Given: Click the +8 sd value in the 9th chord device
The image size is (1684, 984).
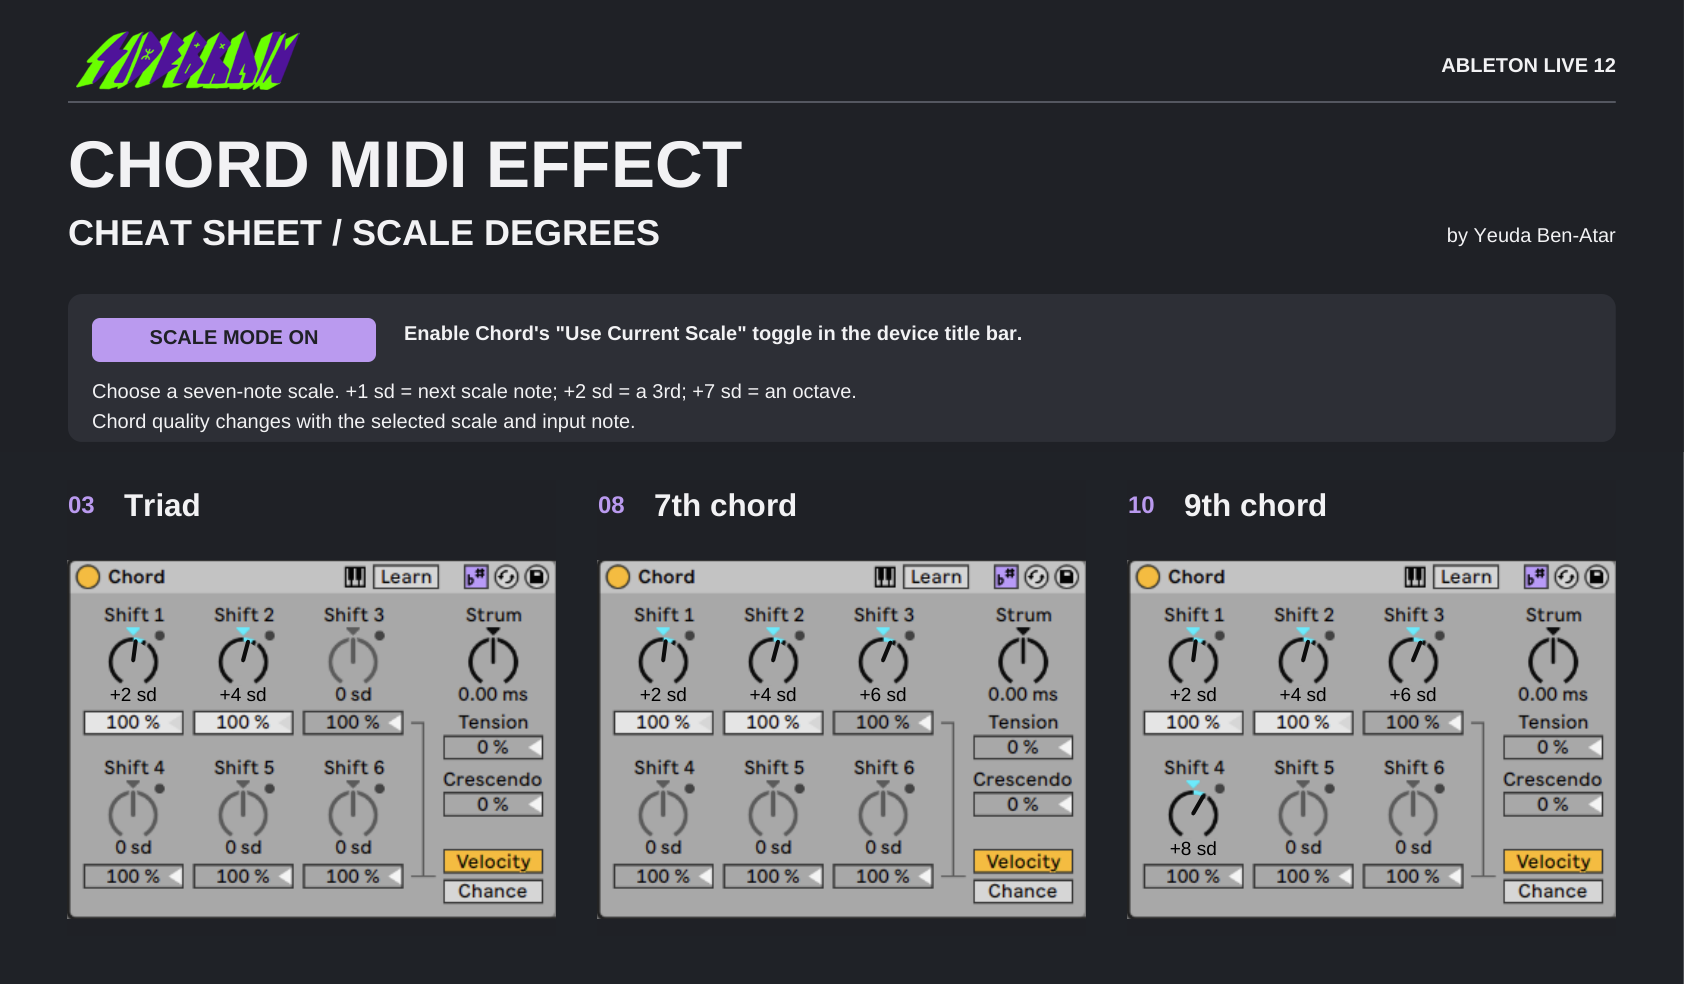Looking at the screenshot, I should click(1193, 848).
